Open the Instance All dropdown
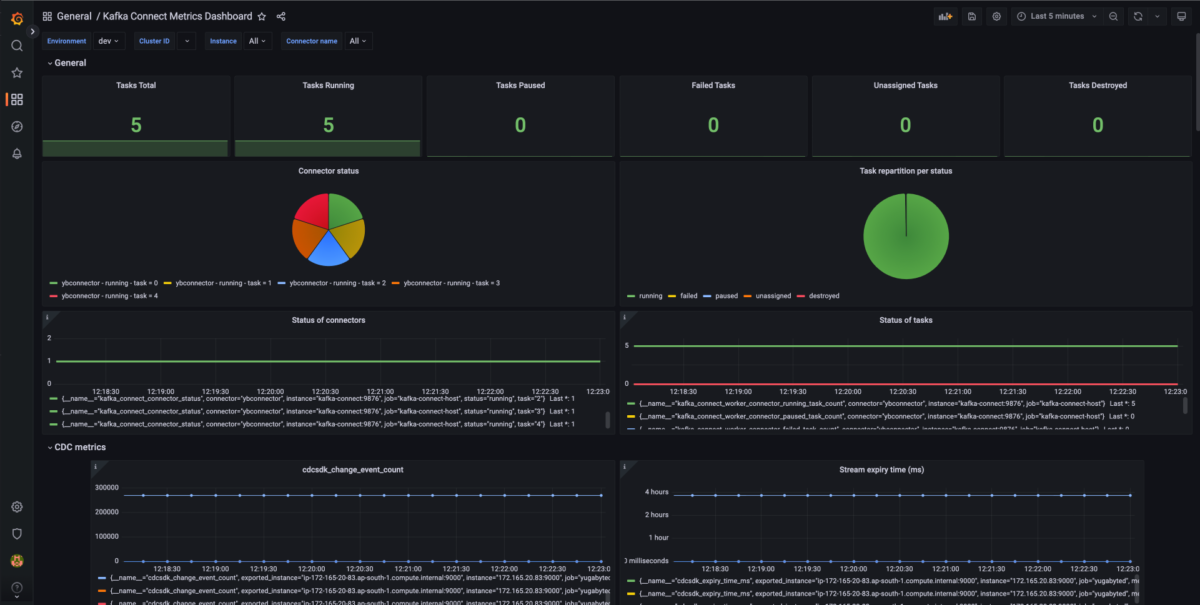Screen dimensions: 1200x605 [x=257, y=41]
